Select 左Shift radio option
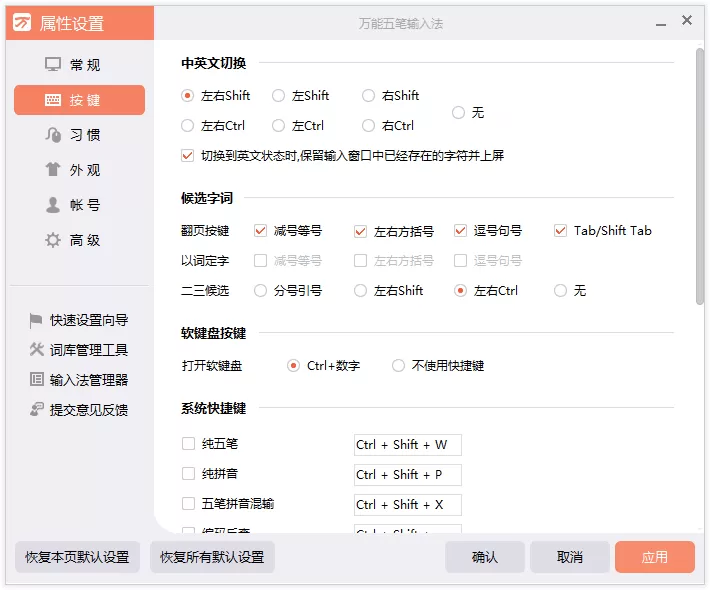Image resolution: width=710 pixels, height=590 pixels. [x=278, y=96]
